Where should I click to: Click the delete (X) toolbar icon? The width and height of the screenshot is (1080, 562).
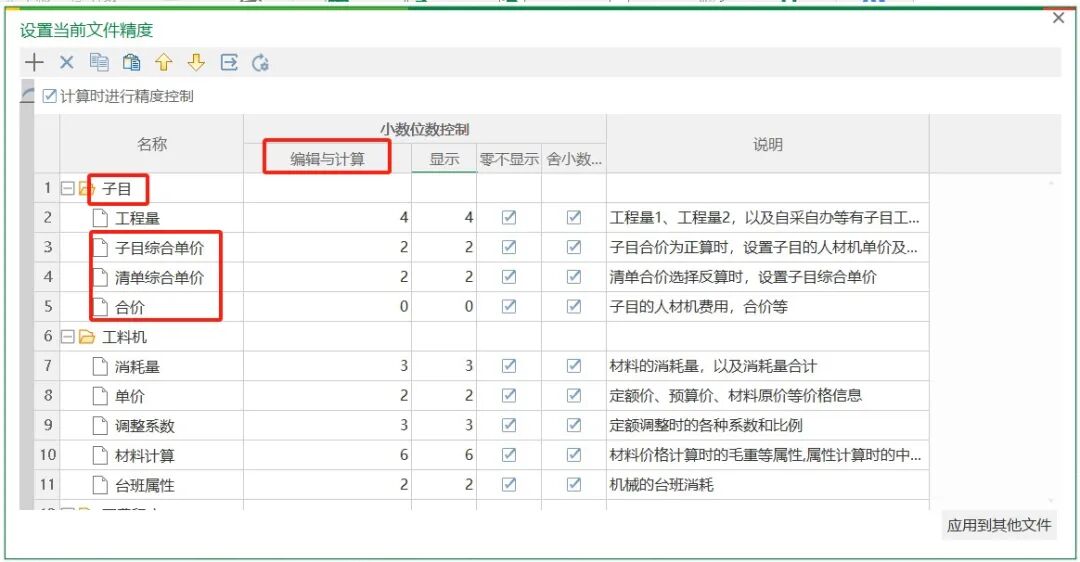pyautogui.click(x=66, y=63)
